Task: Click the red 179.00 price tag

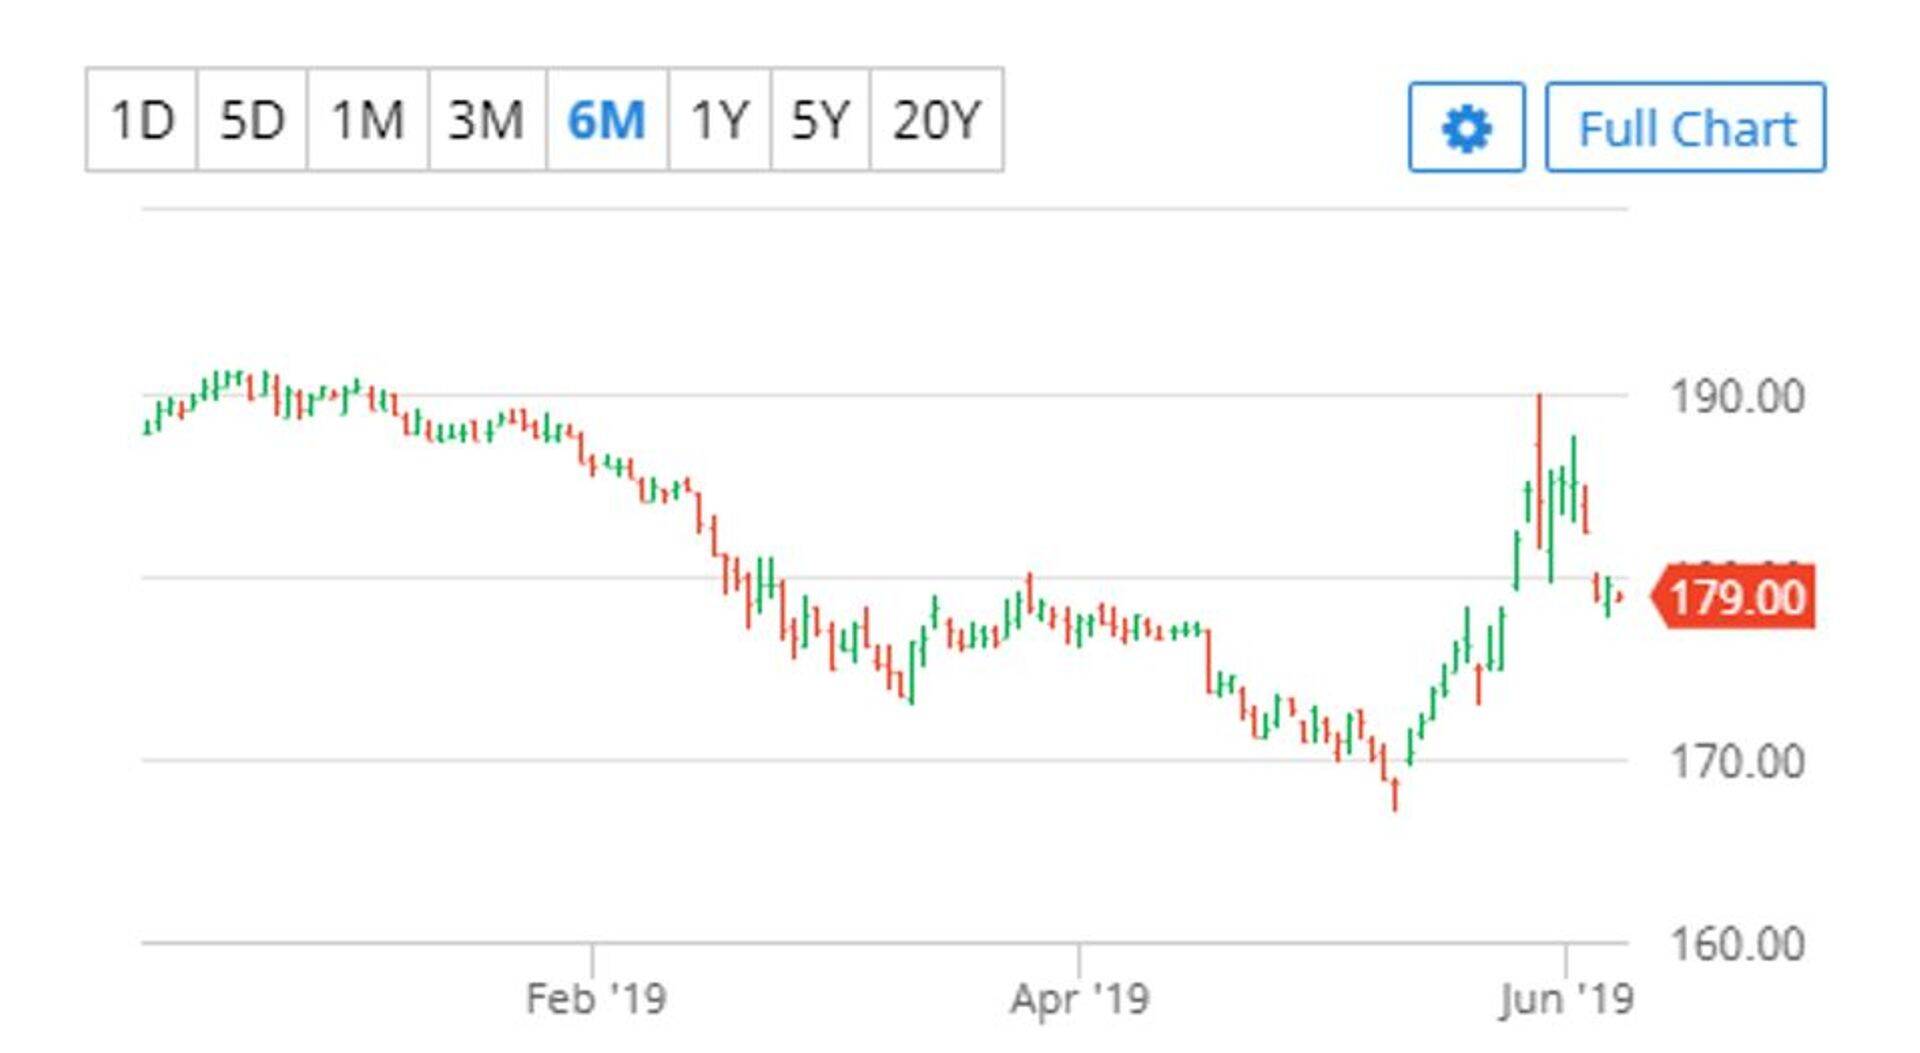Action: coord(1736,597)
